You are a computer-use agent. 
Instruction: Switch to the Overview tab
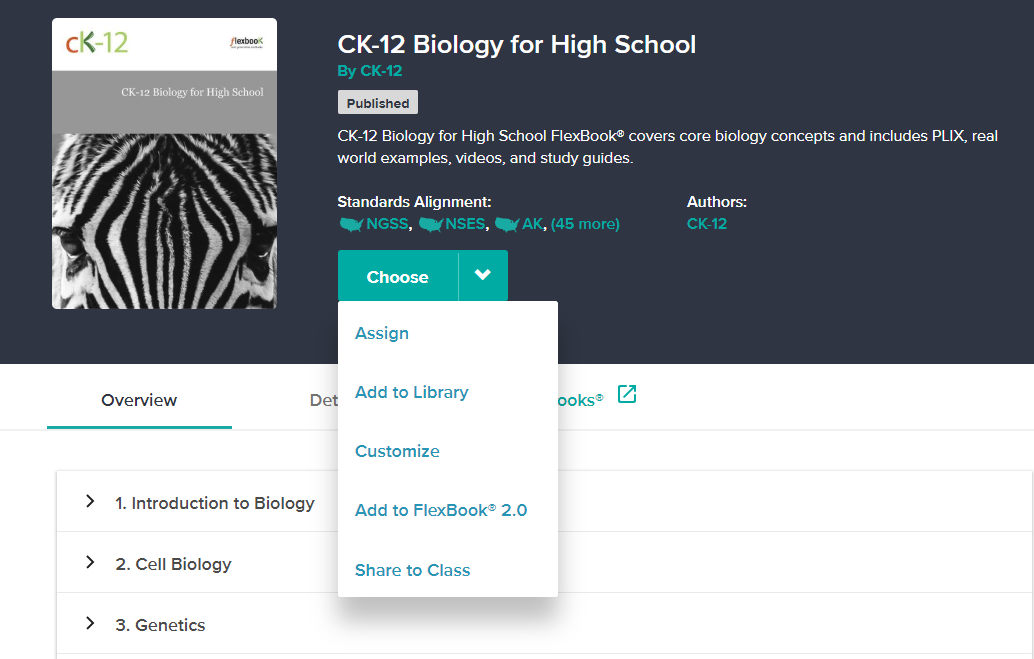(138, 399)
